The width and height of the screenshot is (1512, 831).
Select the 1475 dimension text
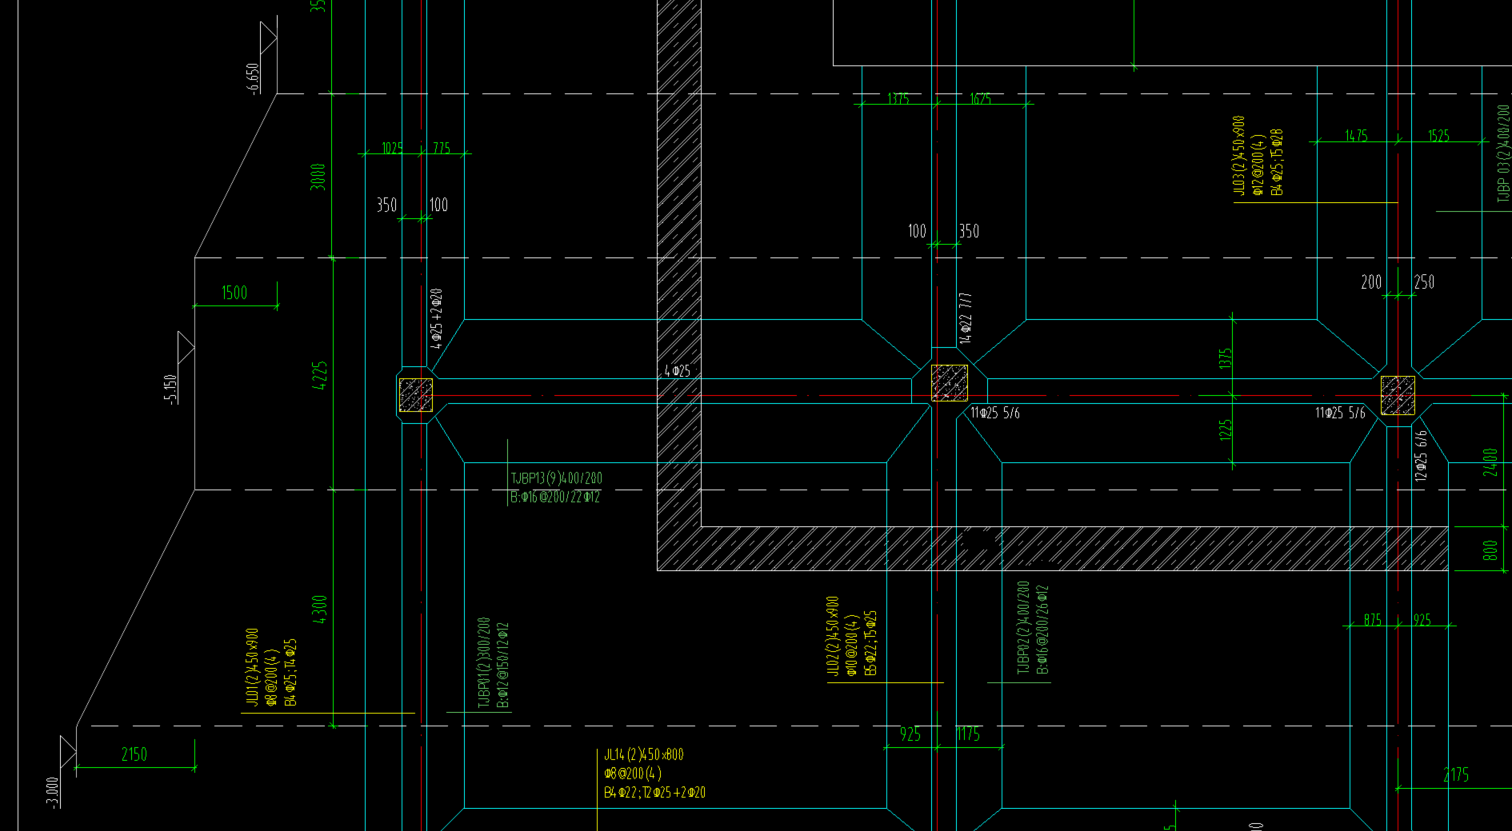coord(1356,136)
